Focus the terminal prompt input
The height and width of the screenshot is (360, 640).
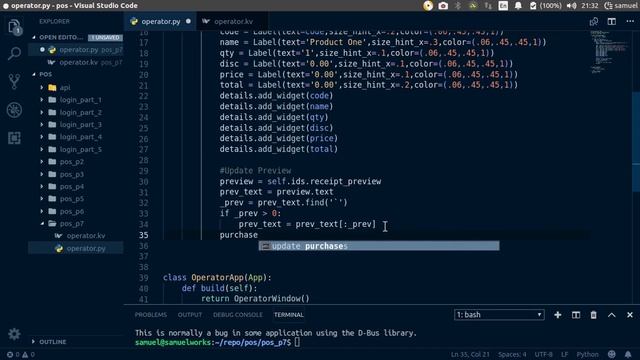click(297, 342)
